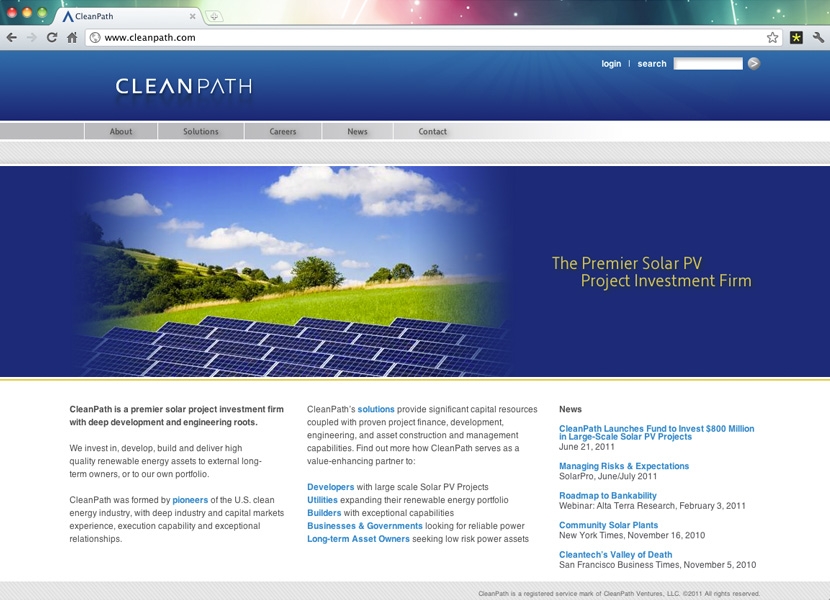
Task: Click the site search text field
Action: [x=708, y=64]
